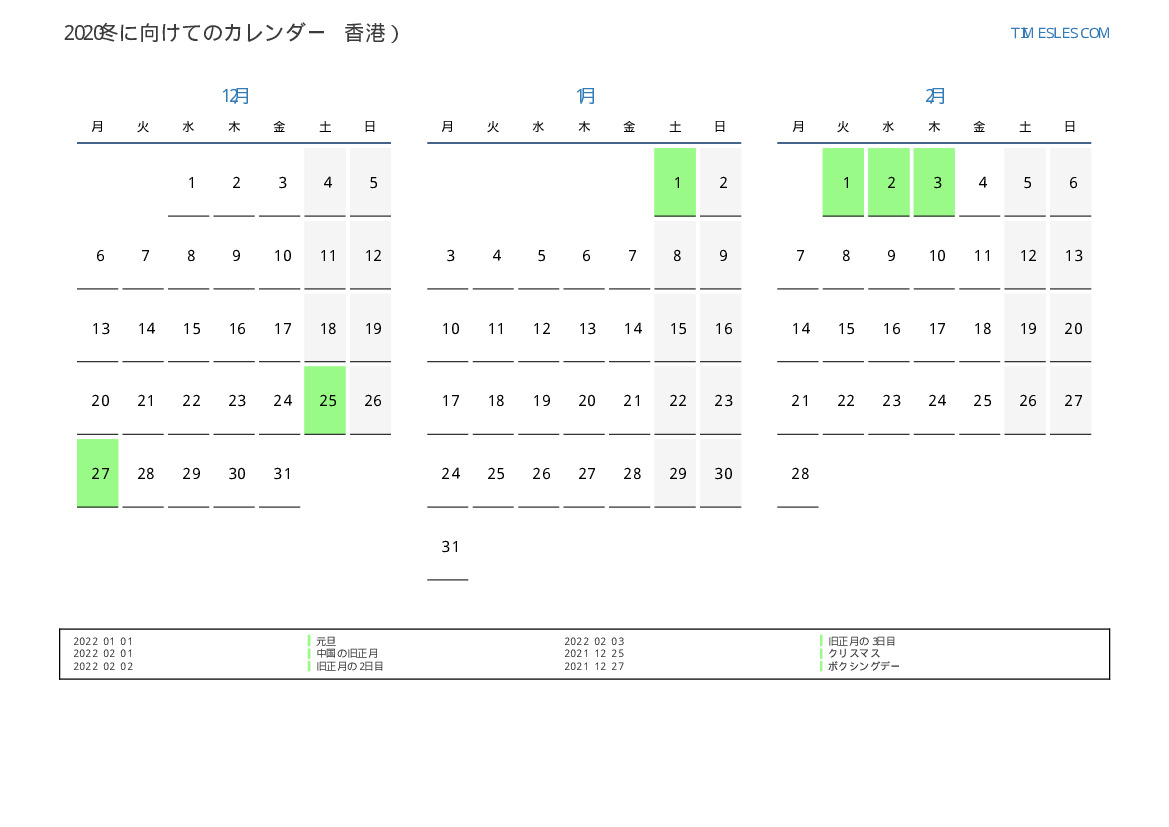Click the 金 weekday header under 2月

[x=980, y=127]
